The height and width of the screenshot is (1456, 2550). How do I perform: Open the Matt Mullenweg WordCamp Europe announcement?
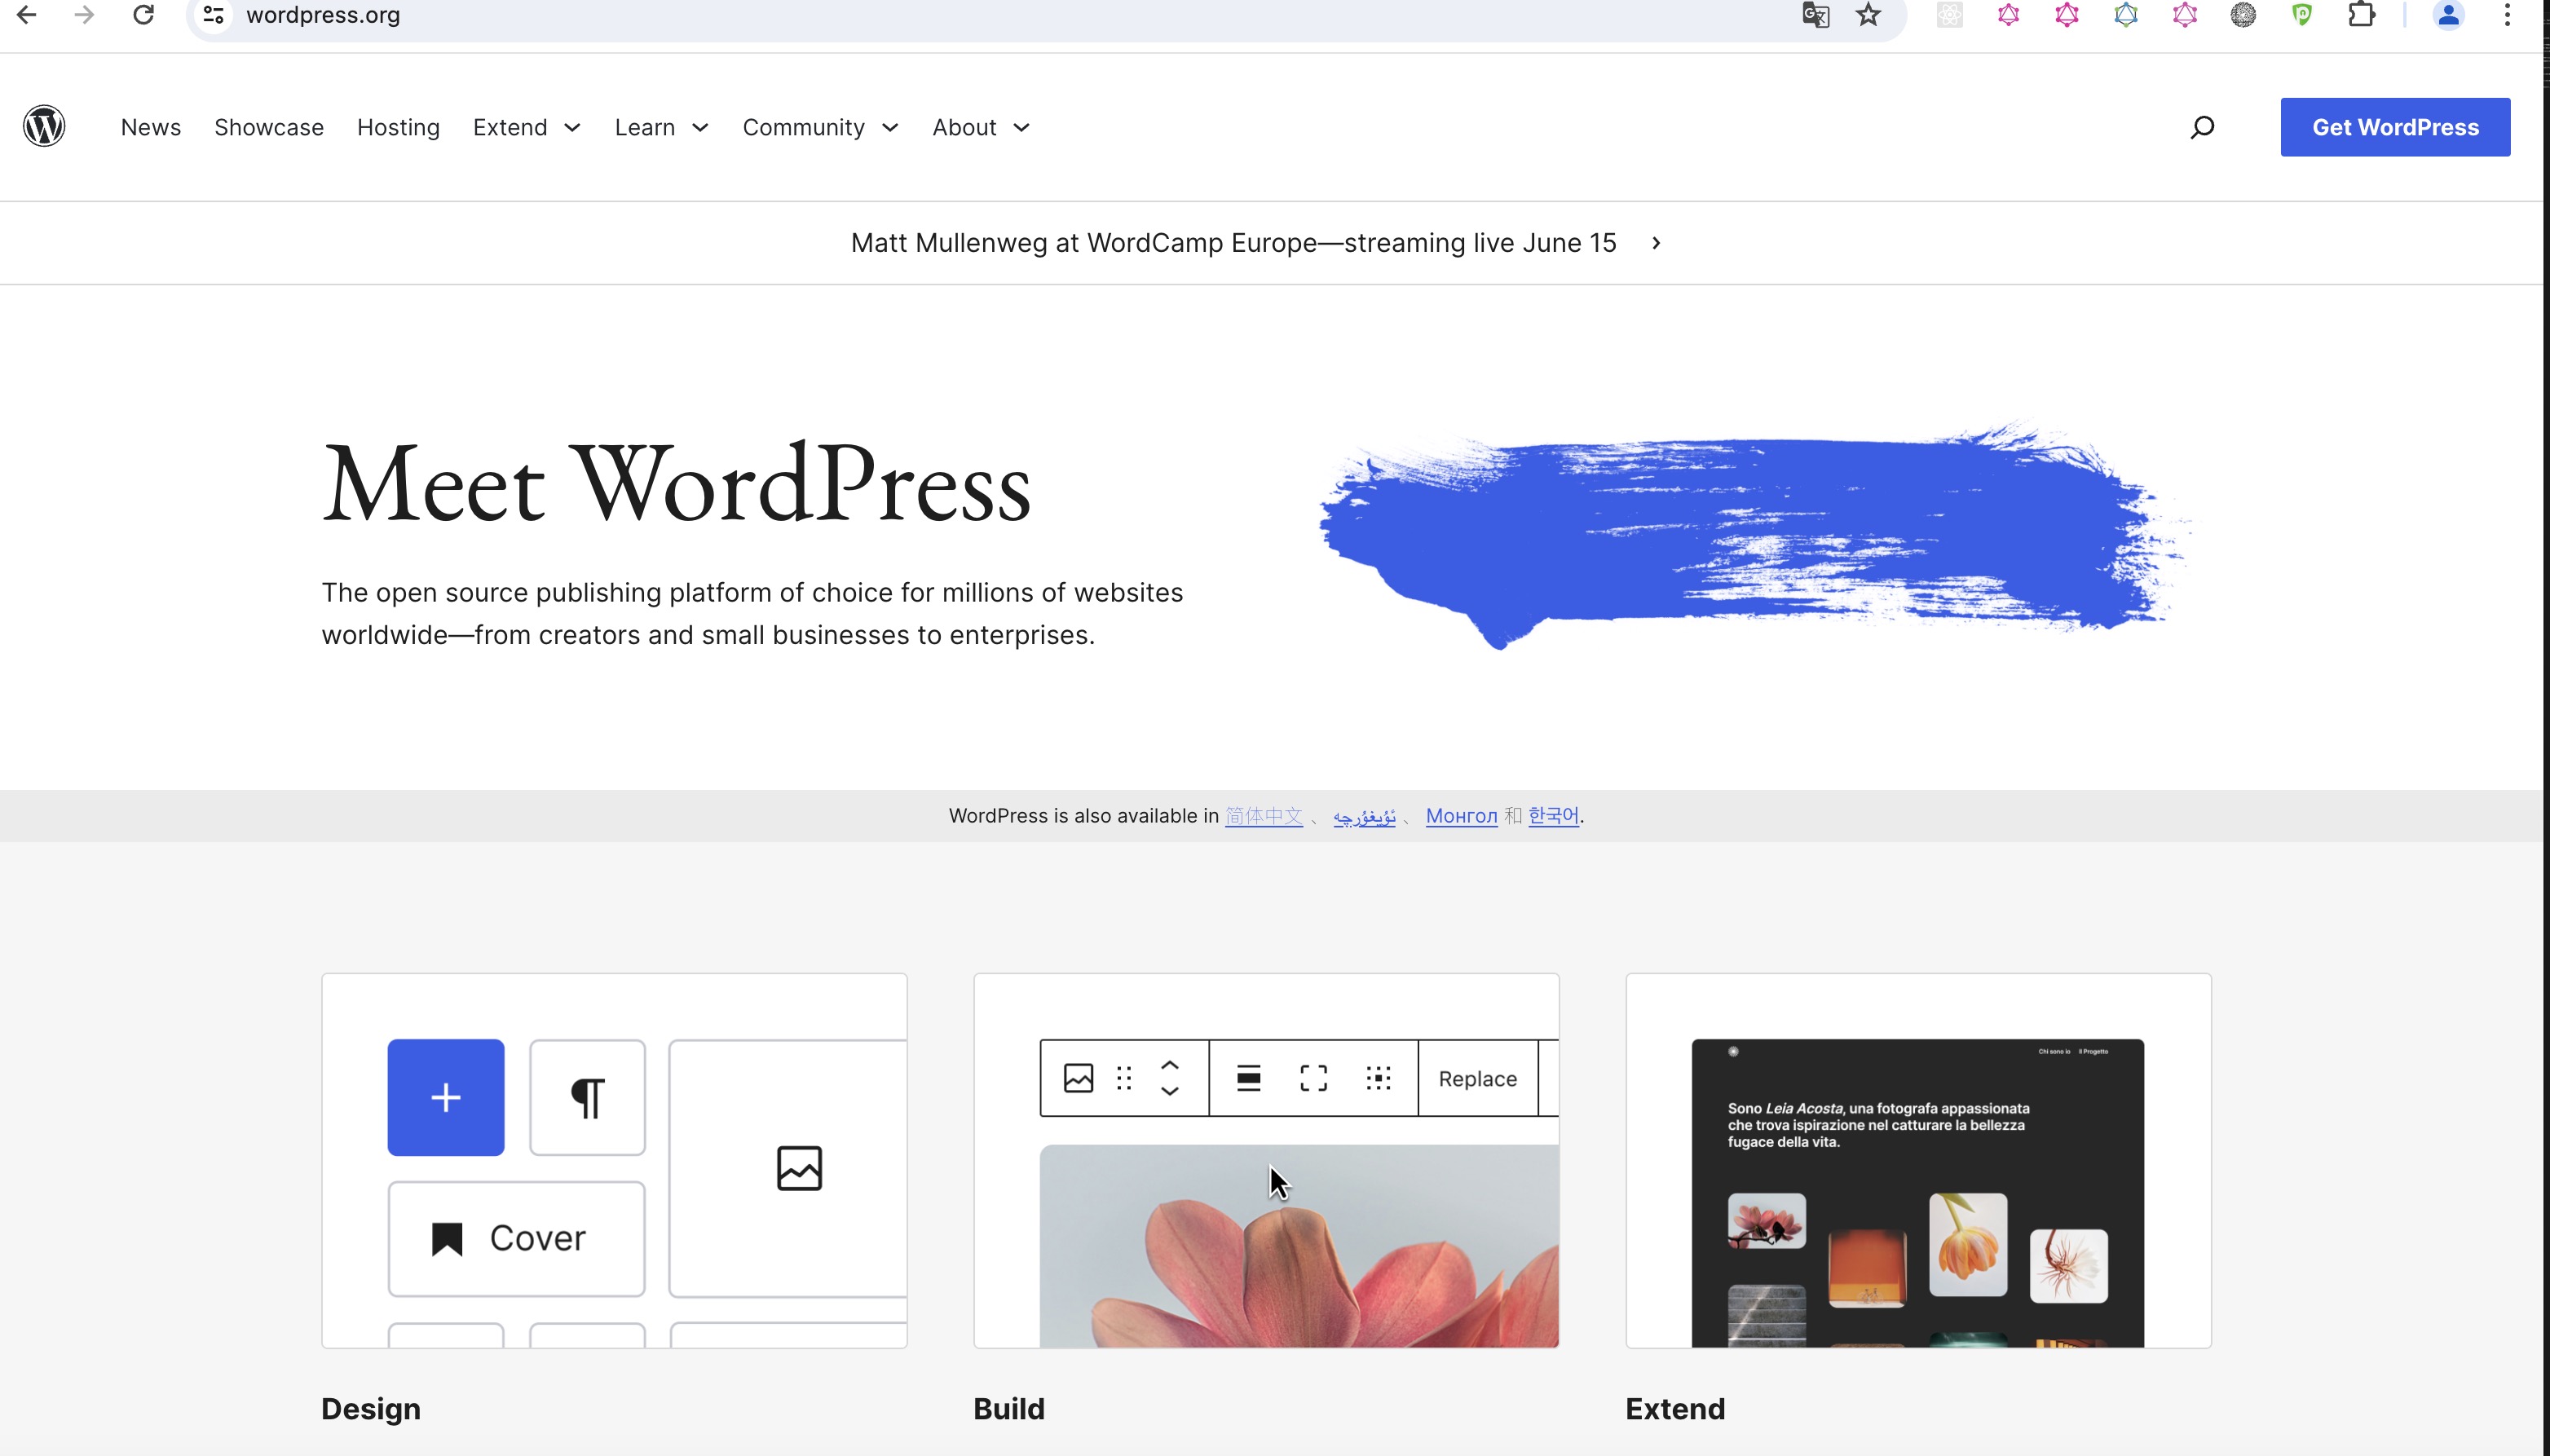[x=1233, y=243]
